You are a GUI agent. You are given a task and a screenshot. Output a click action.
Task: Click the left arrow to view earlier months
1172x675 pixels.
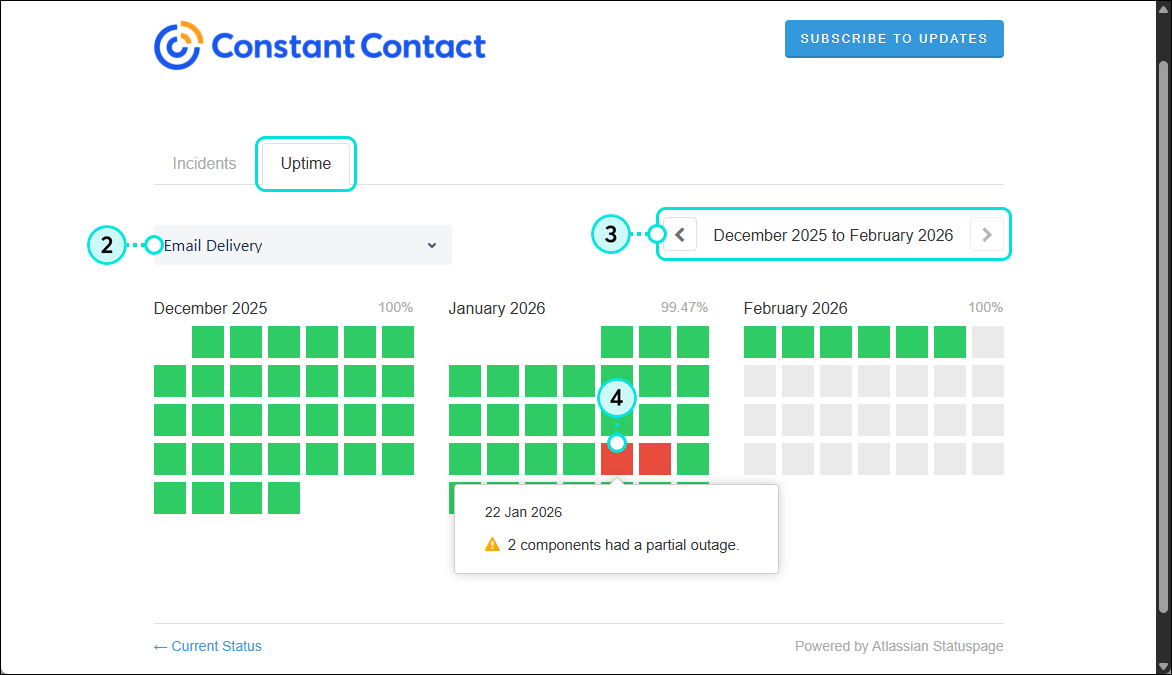[x=679, y=234]
